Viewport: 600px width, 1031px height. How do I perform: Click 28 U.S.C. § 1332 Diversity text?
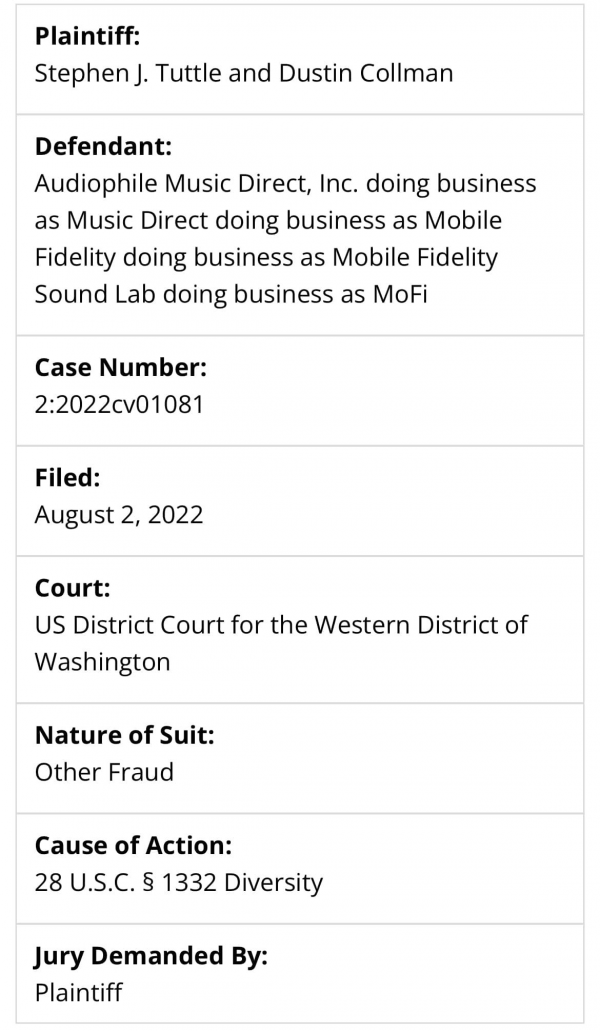click(x=179, y=882)
